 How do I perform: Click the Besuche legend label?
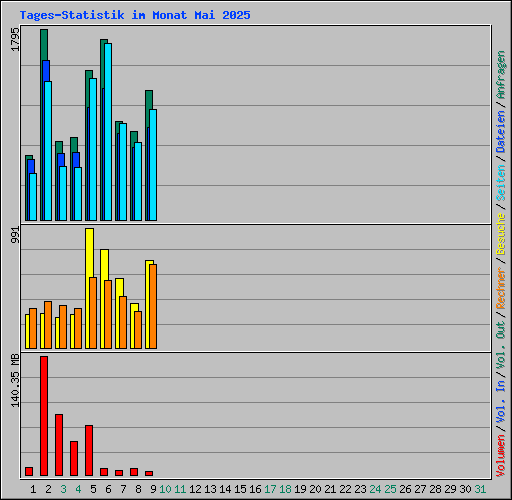[500, 234]
